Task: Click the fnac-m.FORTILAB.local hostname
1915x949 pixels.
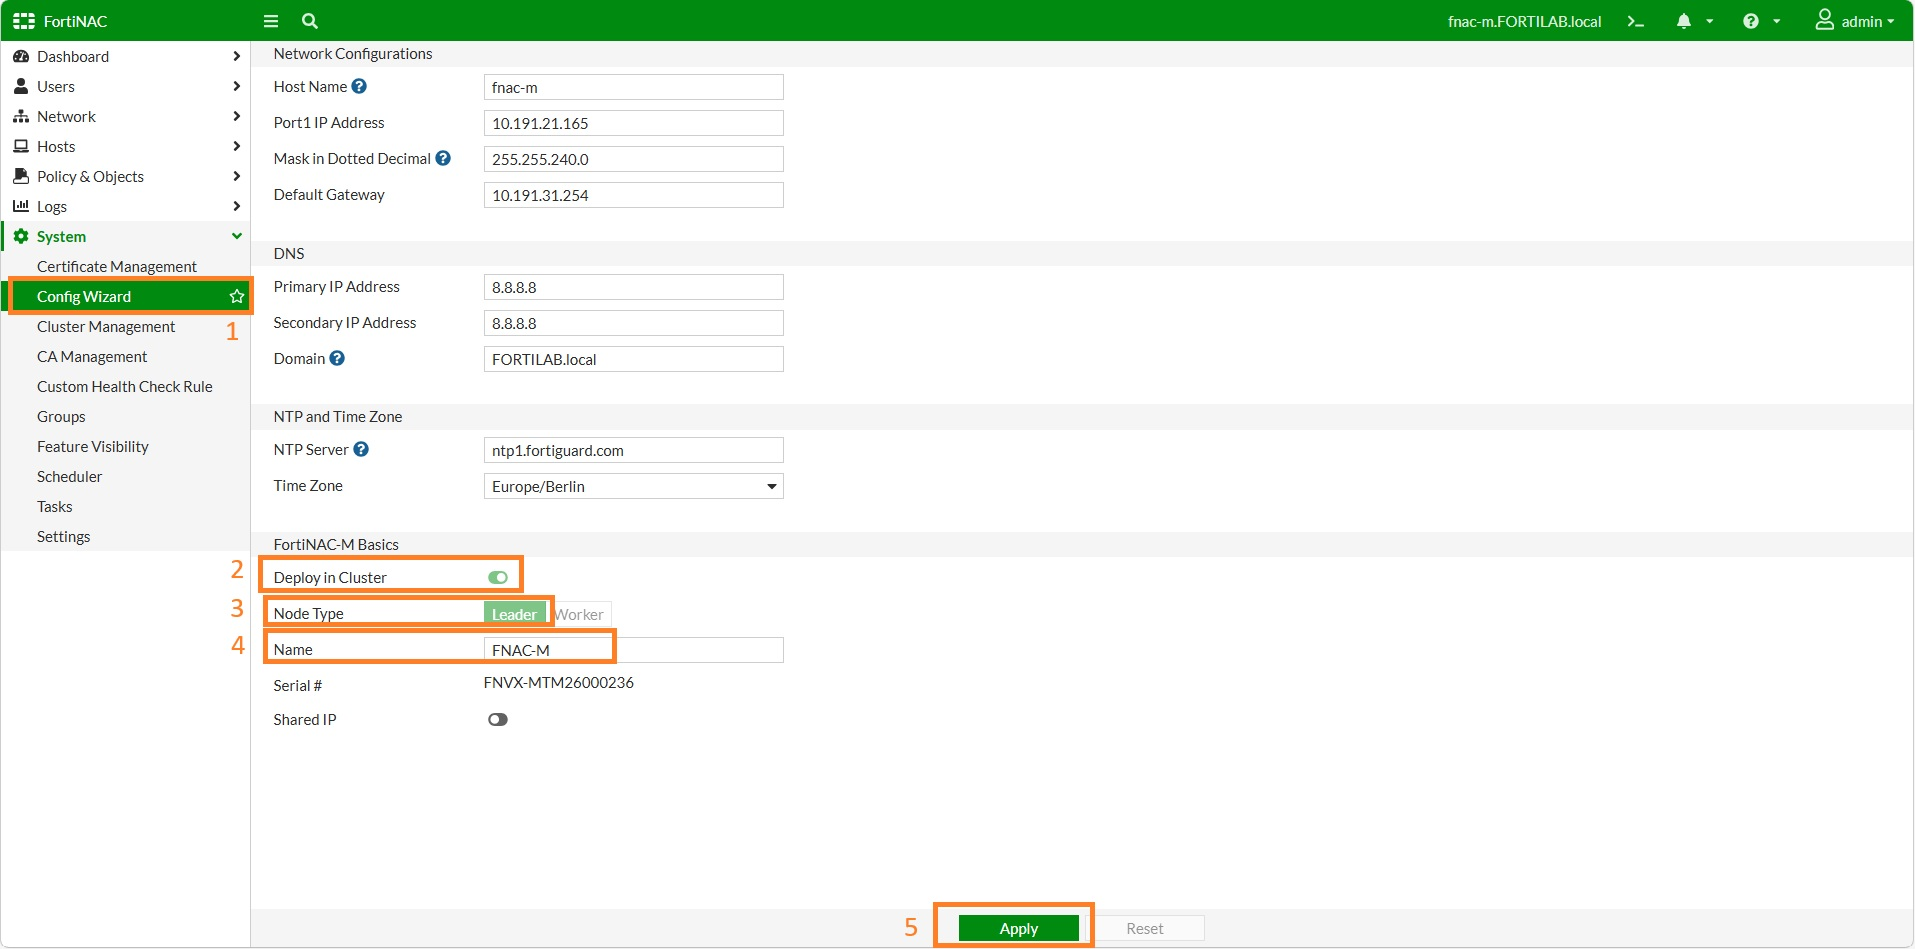Action: click(1525, 21)
